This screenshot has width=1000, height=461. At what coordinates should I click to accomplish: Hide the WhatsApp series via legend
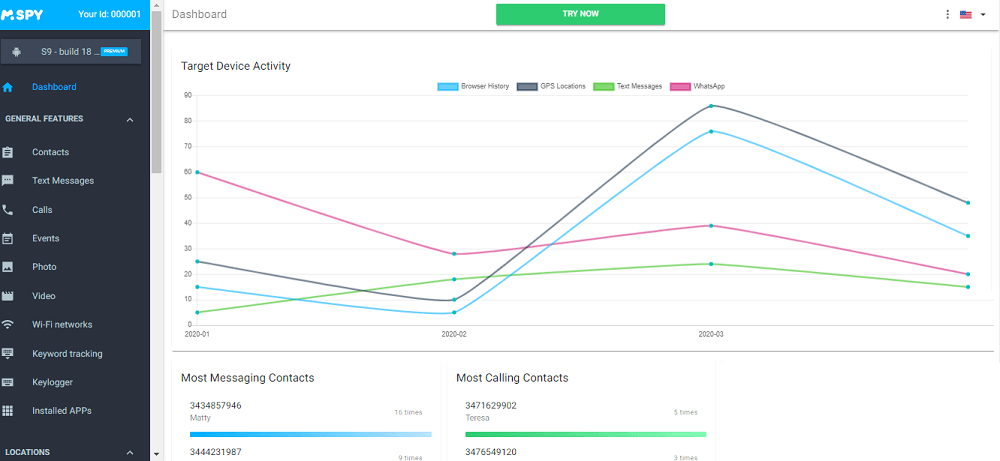coord(696,87)
